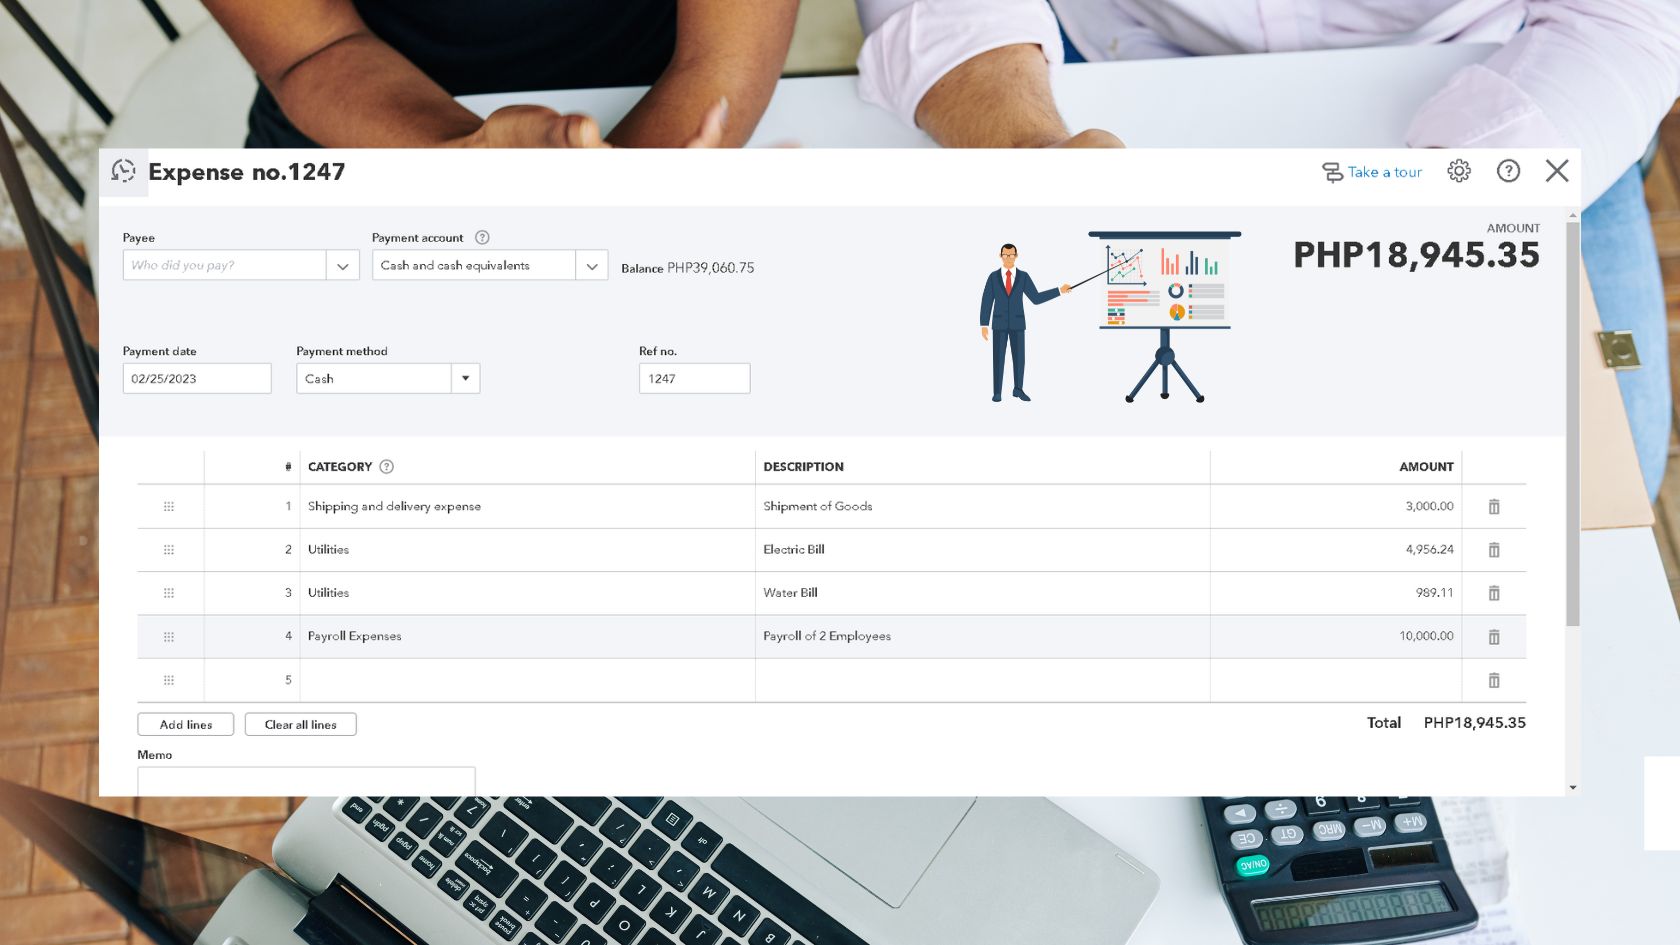Click the 4,956.24 amount cell
Image resolution: width=1680 pixels, height=945 pixels.
point(1336,550)
